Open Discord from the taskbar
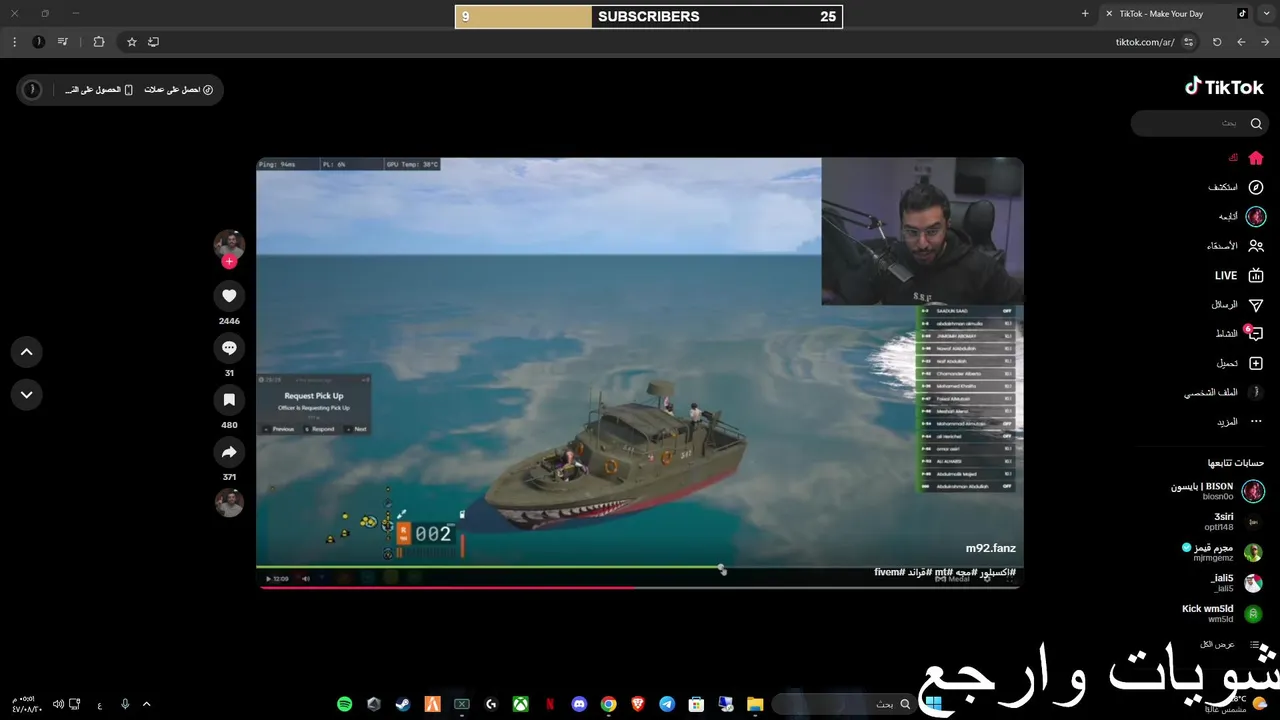 (x=579, y=704)
